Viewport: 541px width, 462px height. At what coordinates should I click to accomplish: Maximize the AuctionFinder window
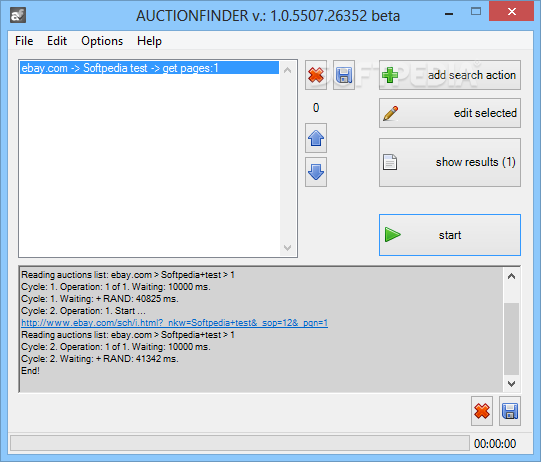(x=476, y=12)
